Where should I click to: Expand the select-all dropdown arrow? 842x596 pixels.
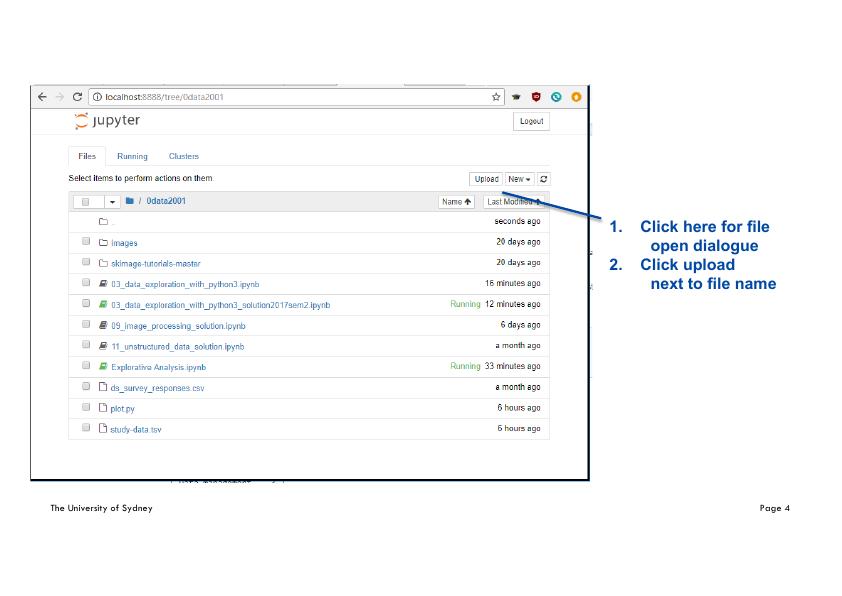[112, 202]
